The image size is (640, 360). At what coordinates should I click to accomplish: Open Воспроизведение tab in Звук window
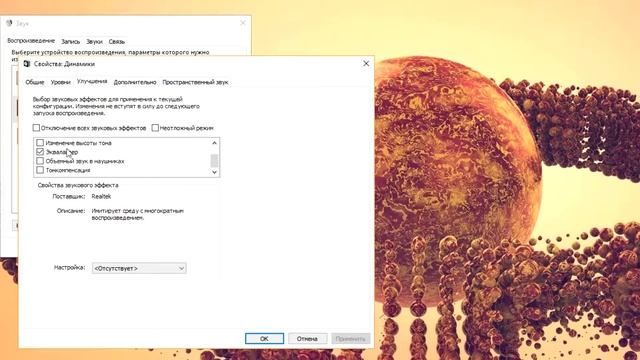click(x=31, y=41)
